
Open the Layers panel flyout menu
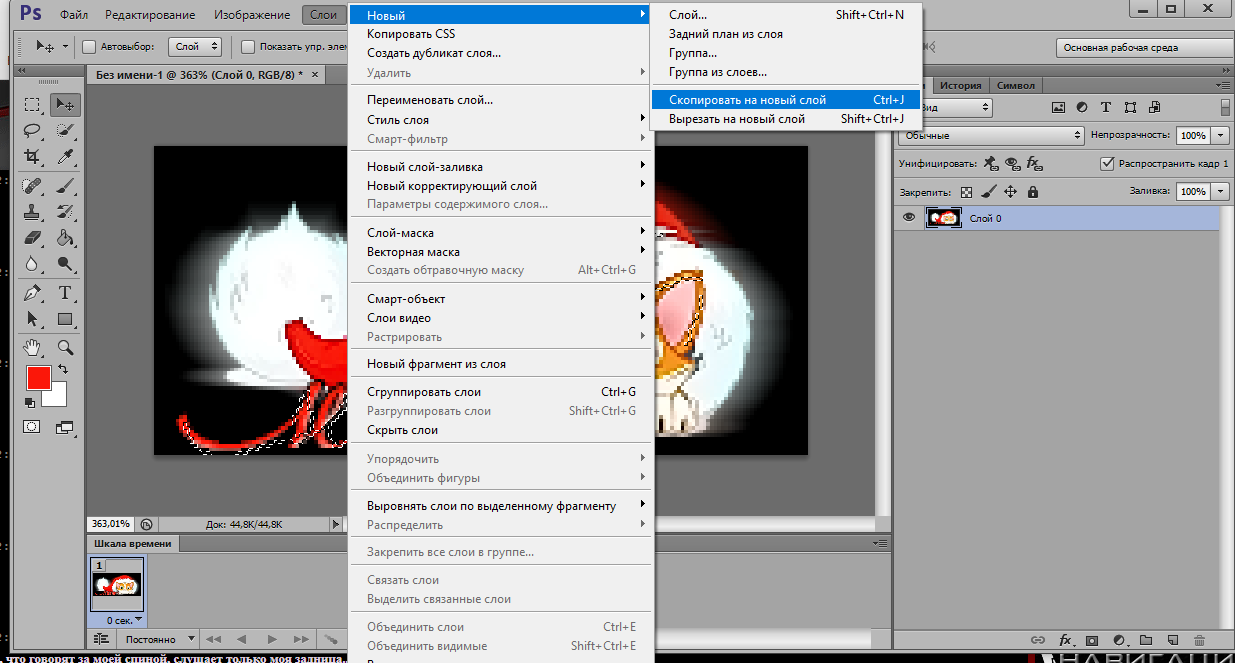coord(1223,85)
